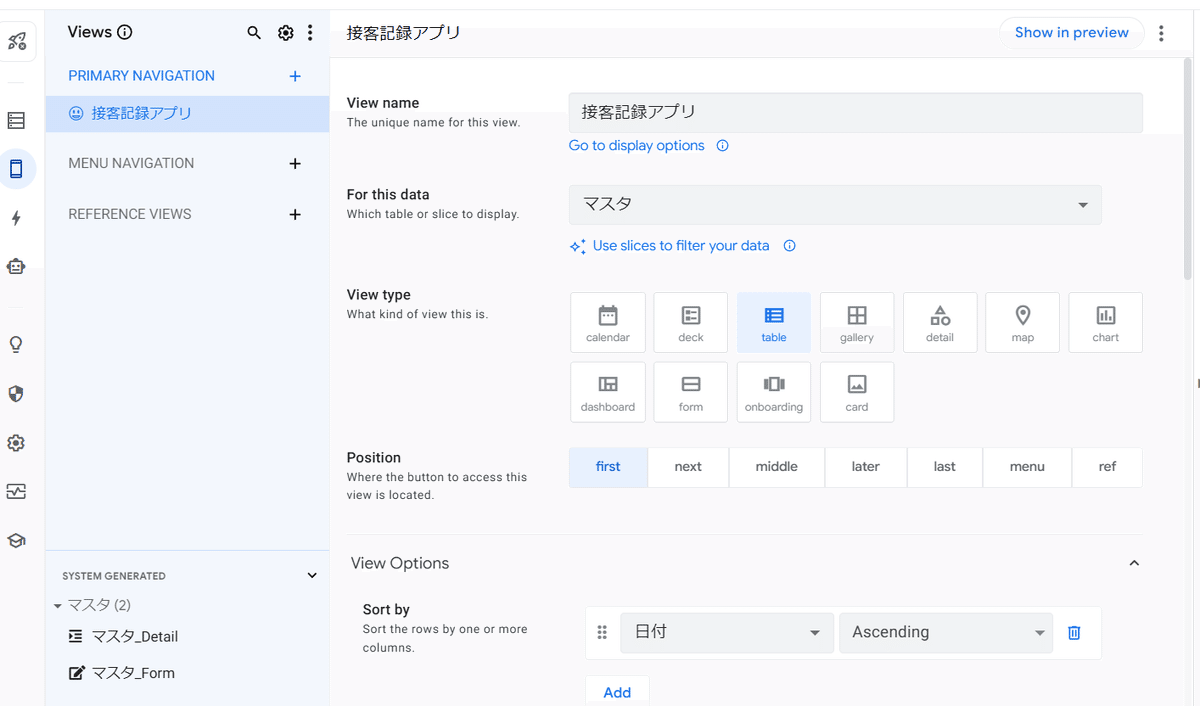Image resolution: width=1200 pixels, height=706 pixels.
Task: Open Views panel settings gear
Action: (x=285, y=33)
